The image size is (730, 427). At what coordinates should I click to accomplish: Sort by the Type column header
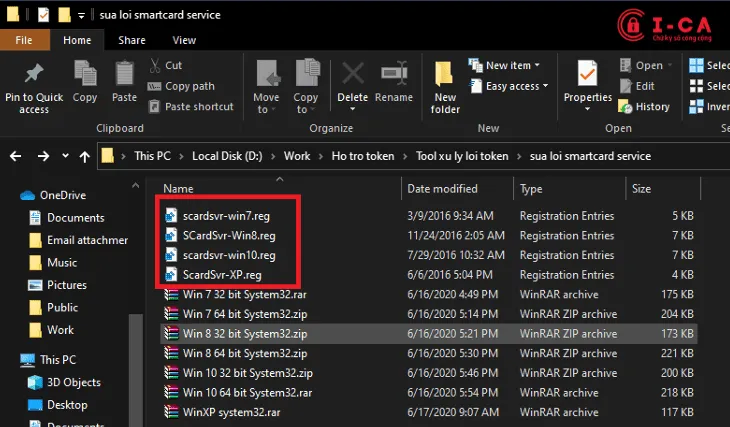click(531, 189)
